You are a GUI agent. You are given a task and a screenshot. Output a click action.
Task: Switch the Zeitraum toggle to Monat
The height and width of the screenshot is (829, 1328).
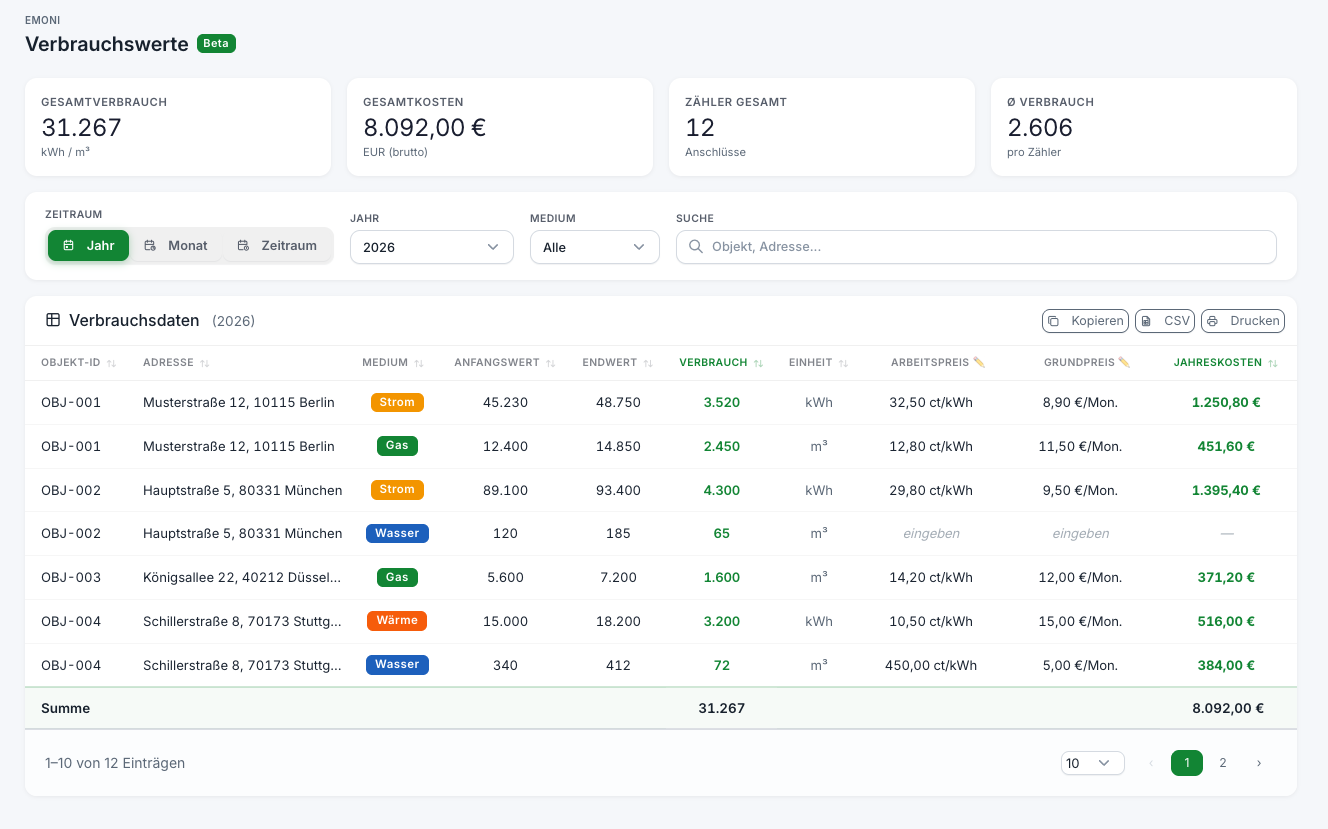pos(176,245)
